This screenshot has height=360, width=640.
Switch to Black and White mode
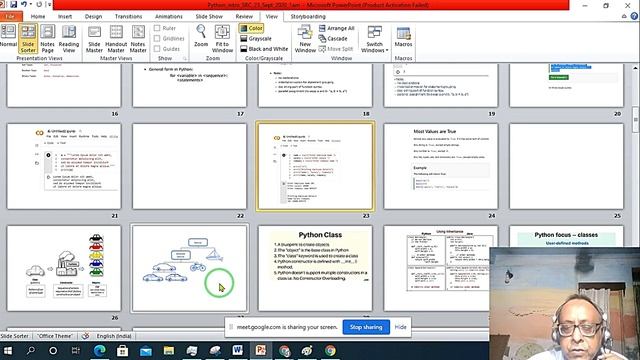point(264,49)
